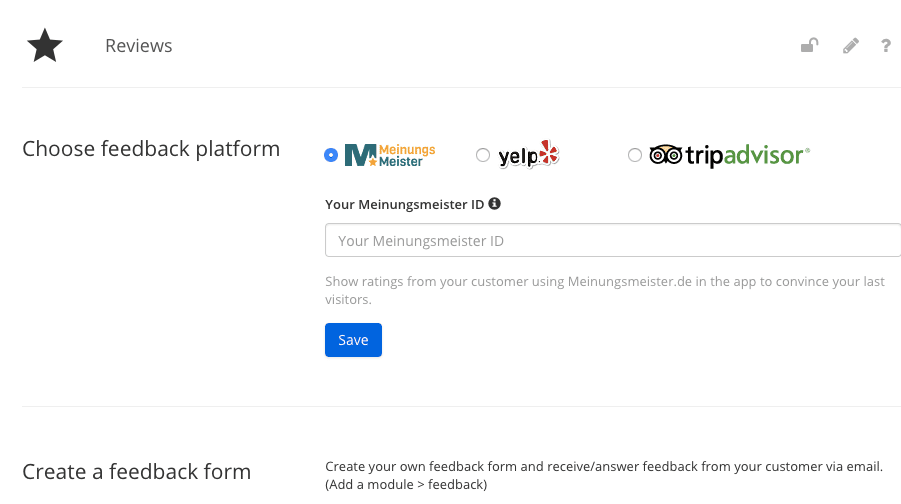Click the Your Meinungsmeister ID label

pyautogui.click(x=405, y=204)
